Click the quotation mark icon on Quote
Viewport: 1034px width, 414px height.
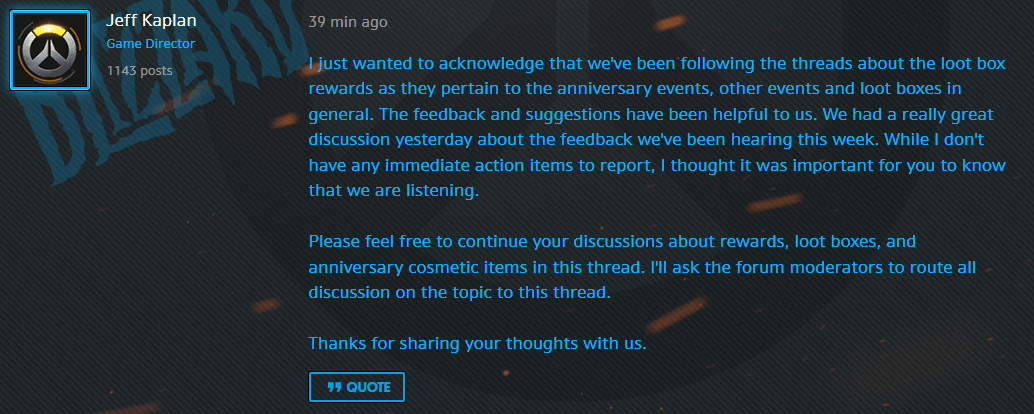(334, 387)
